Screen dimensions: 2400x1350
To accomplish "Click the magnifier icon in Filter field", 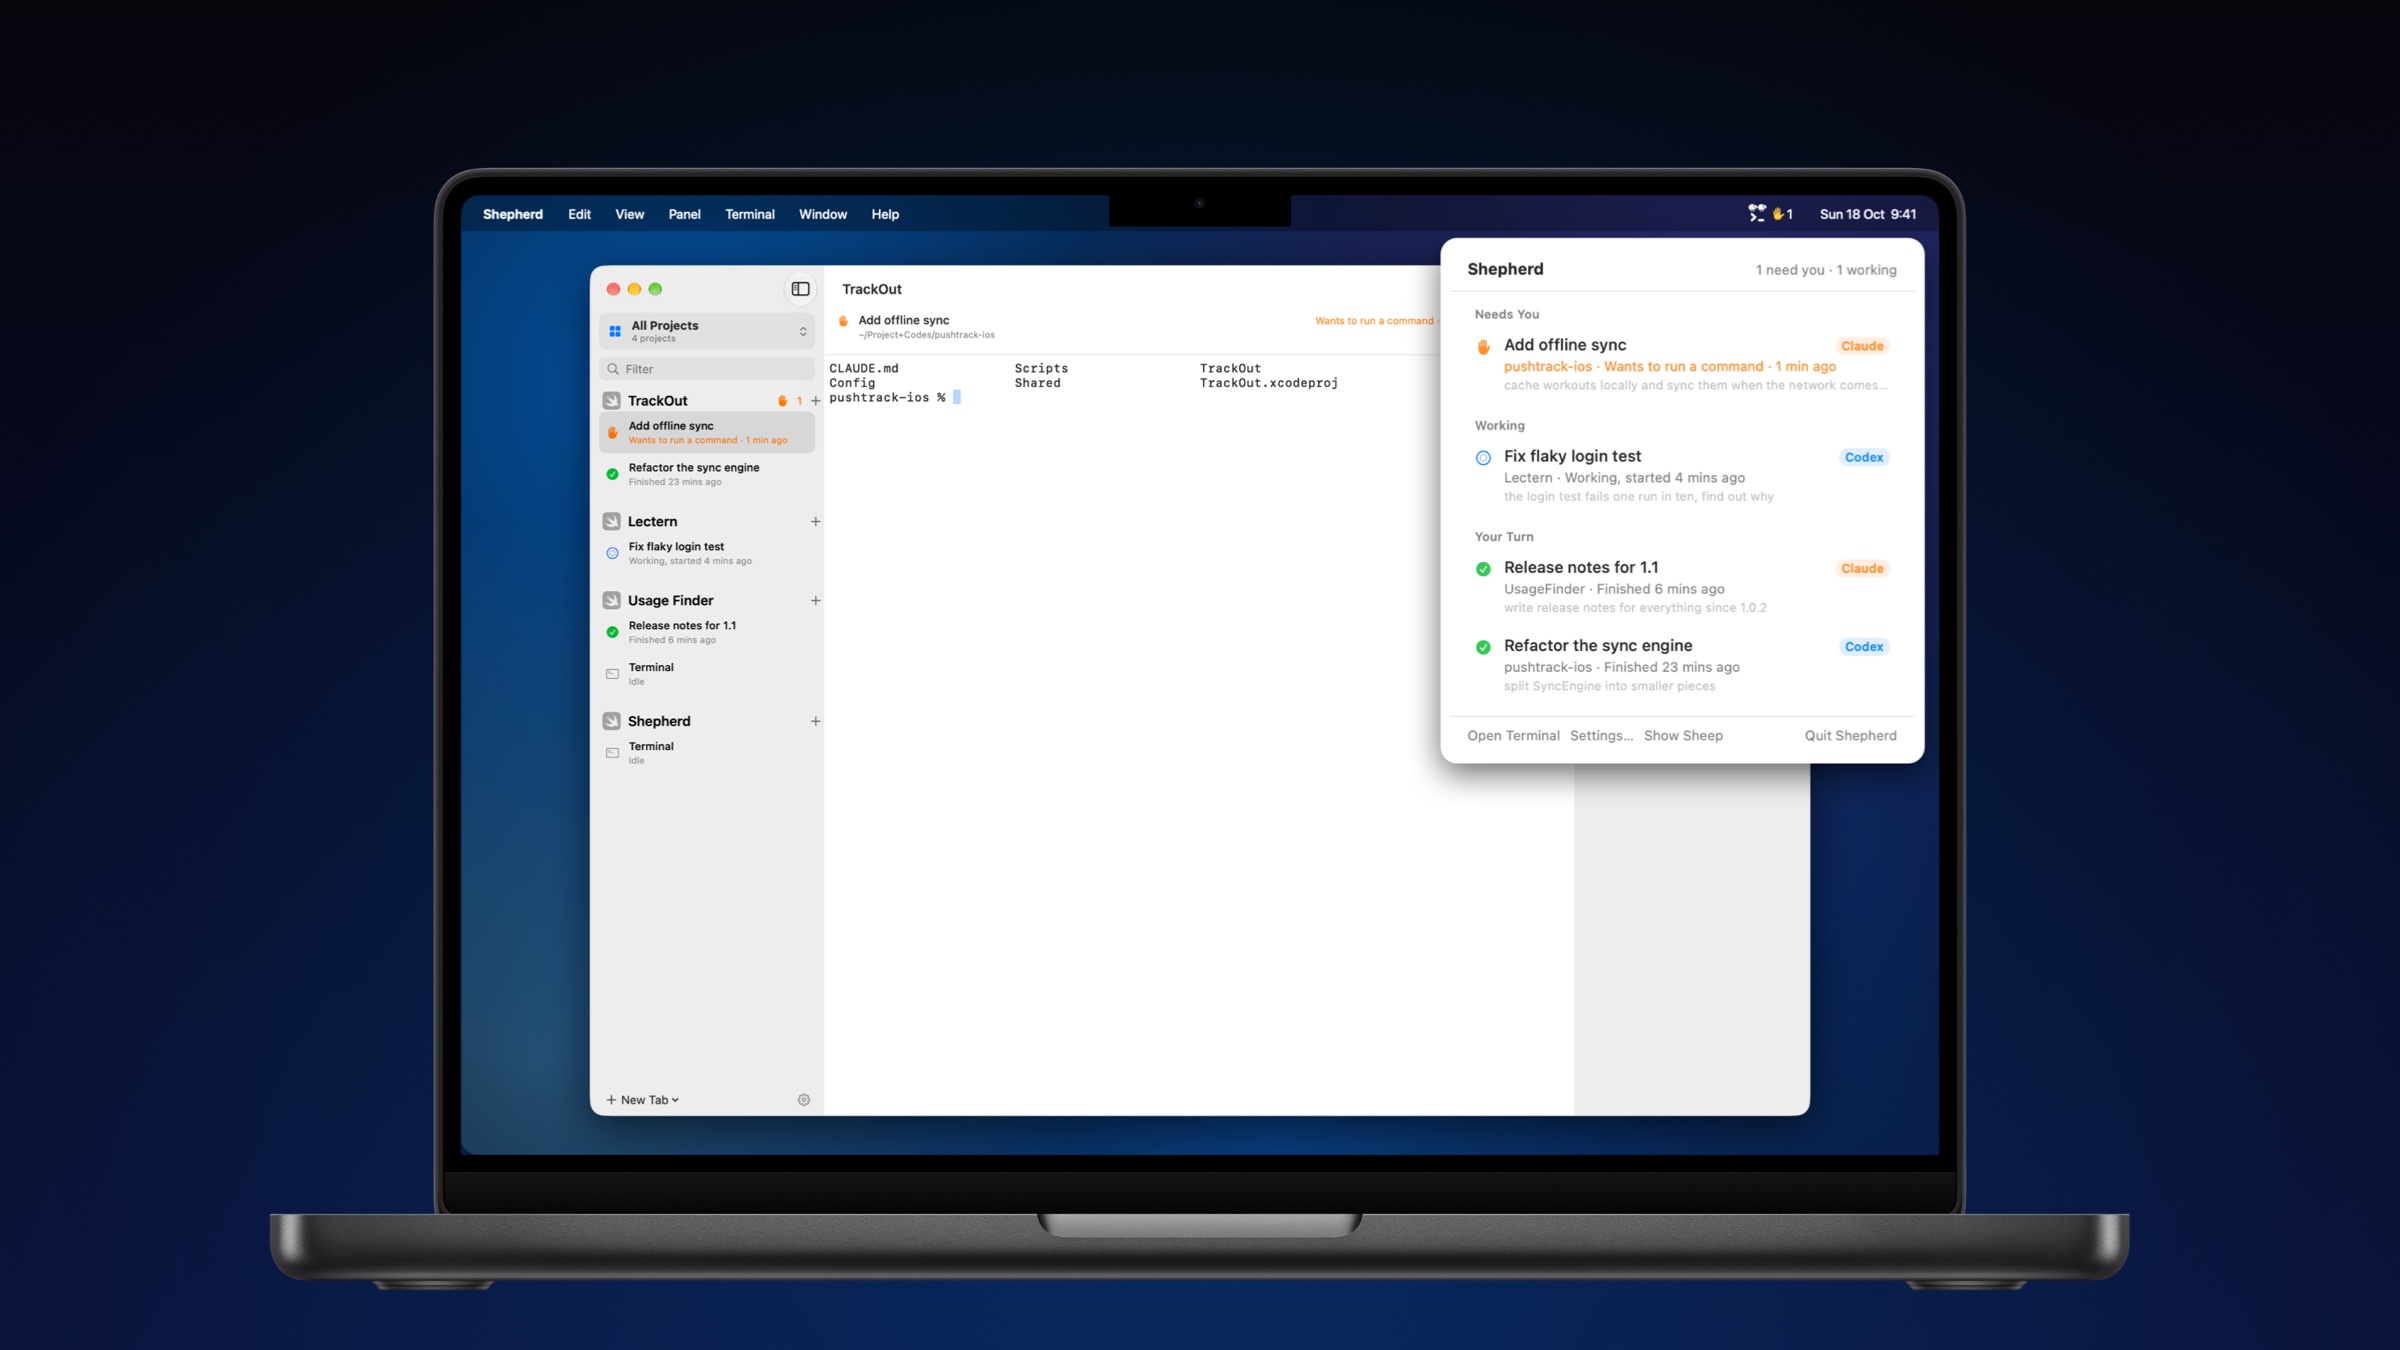I will (x=613, y=369).
